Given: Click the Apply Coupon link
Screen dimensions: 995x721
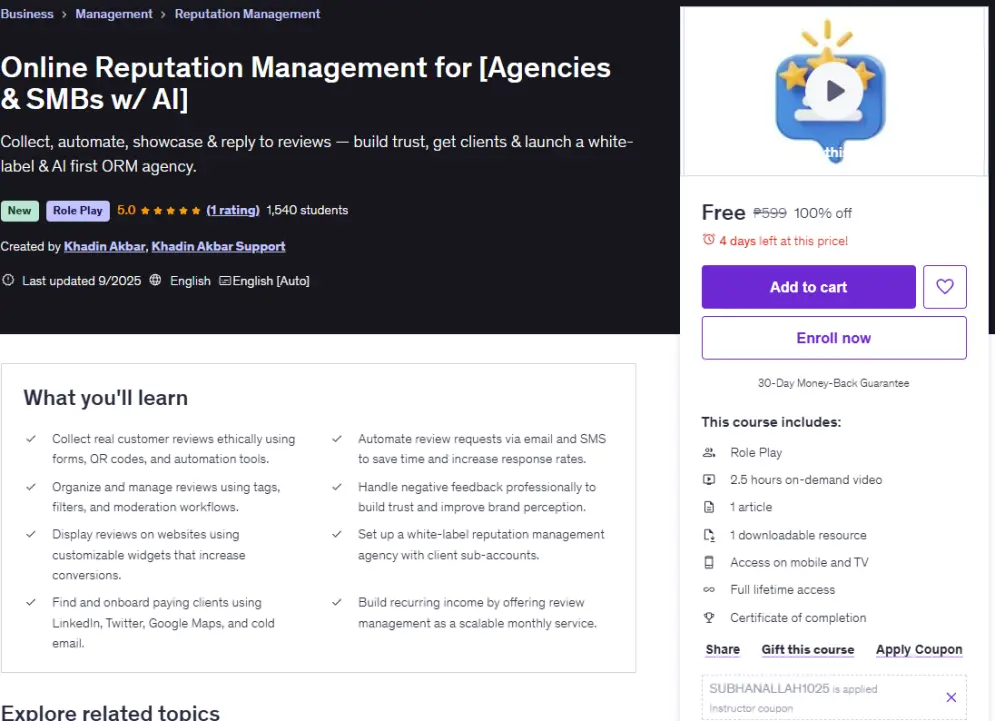Looking at the screenshot, I should click(x=919, y=650).
